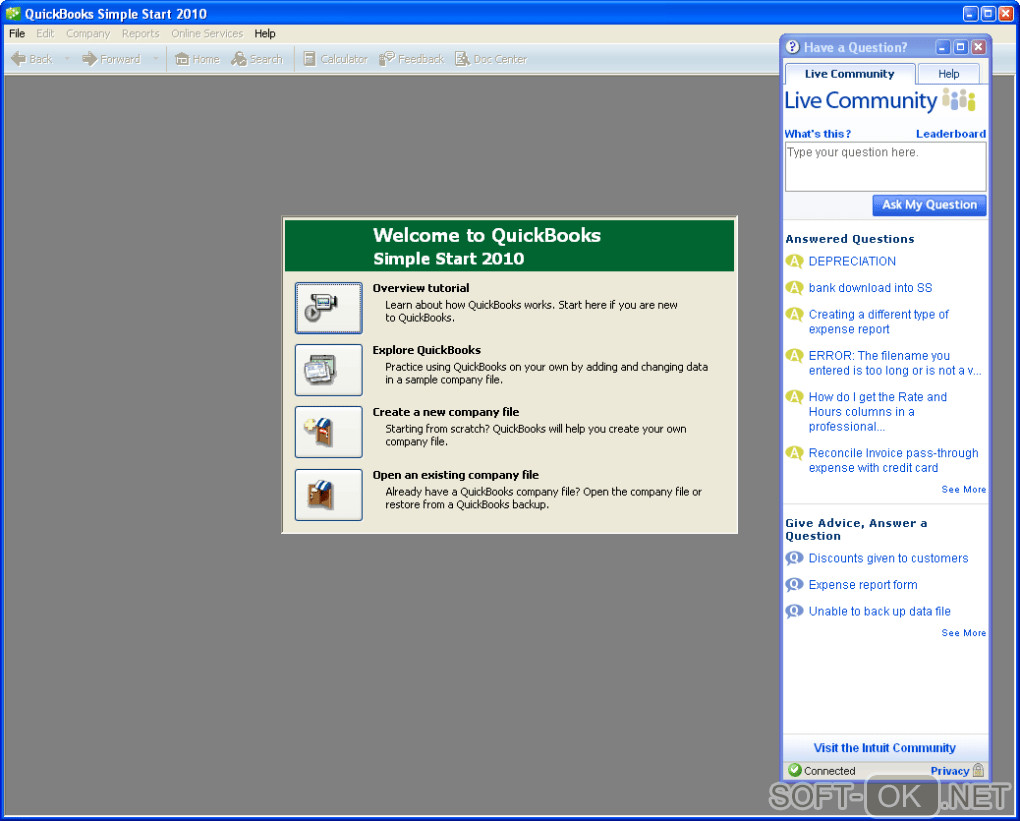Open the File menu
Screen dimensions: 1020x821
click(x=17, y=33)
